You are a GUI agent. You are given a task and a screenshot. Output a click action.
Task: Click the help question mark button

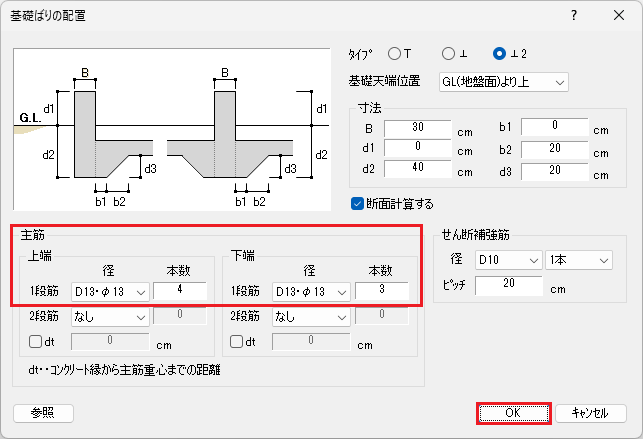coord(573,16)
